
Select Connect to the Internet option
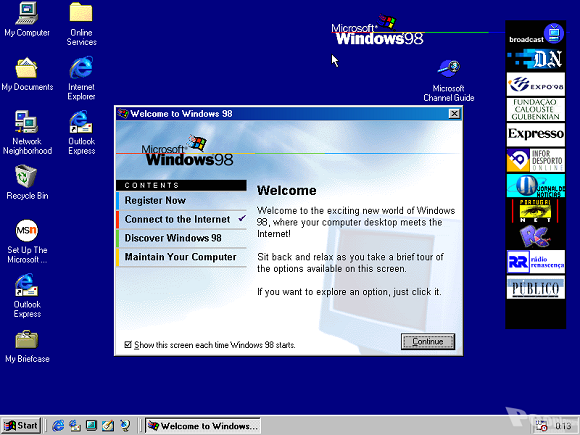(181, 219)
